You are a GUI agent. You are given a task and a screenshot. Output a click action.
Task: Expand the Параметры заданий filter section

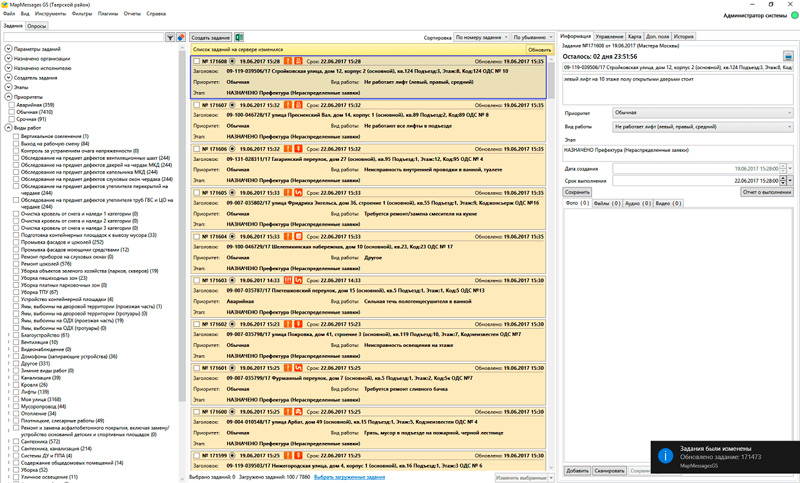pos(8,49)
